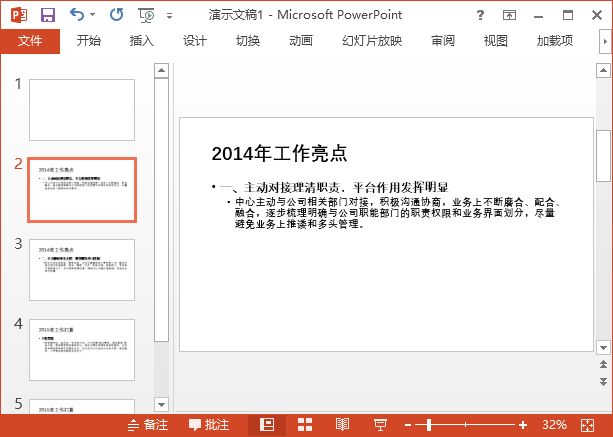The image size is (613, 437).
Task: Select partially visible slide 5 thumbnail
Action: (82, 406)
